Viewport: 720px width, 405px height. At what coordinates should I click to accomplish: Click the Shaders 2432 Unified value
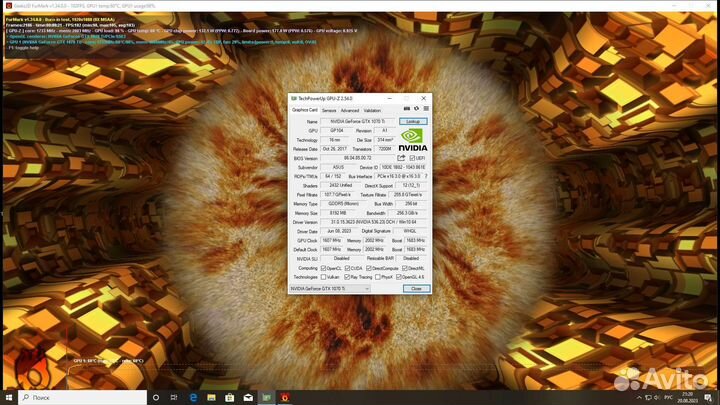[340, 186]
